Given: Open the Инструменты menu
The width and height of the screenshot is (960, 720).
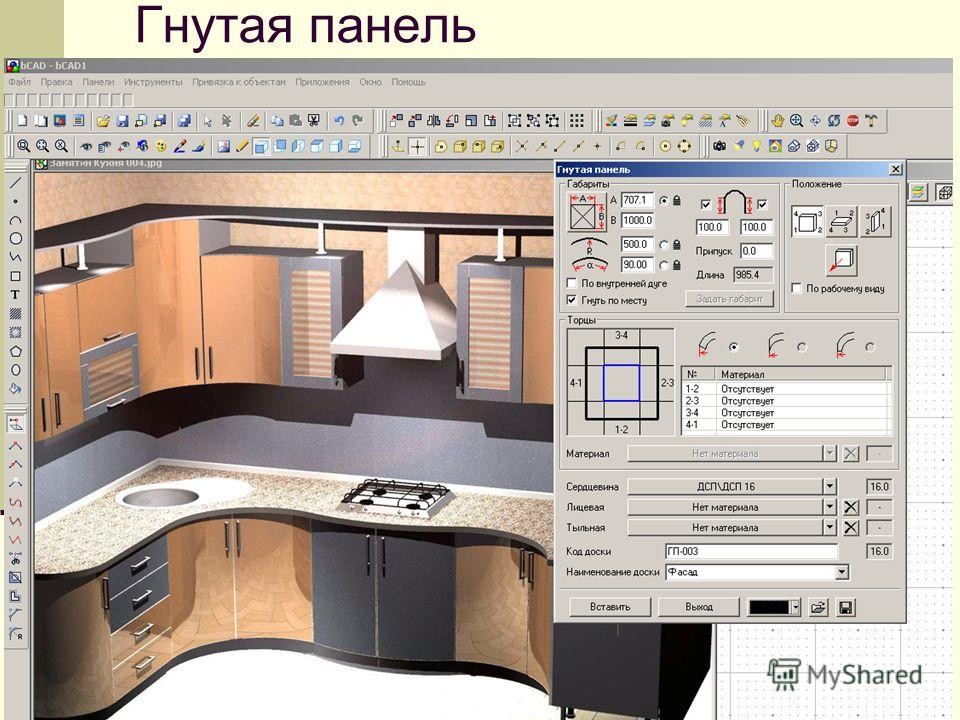Looking at the screenshot, I should 153,81.
